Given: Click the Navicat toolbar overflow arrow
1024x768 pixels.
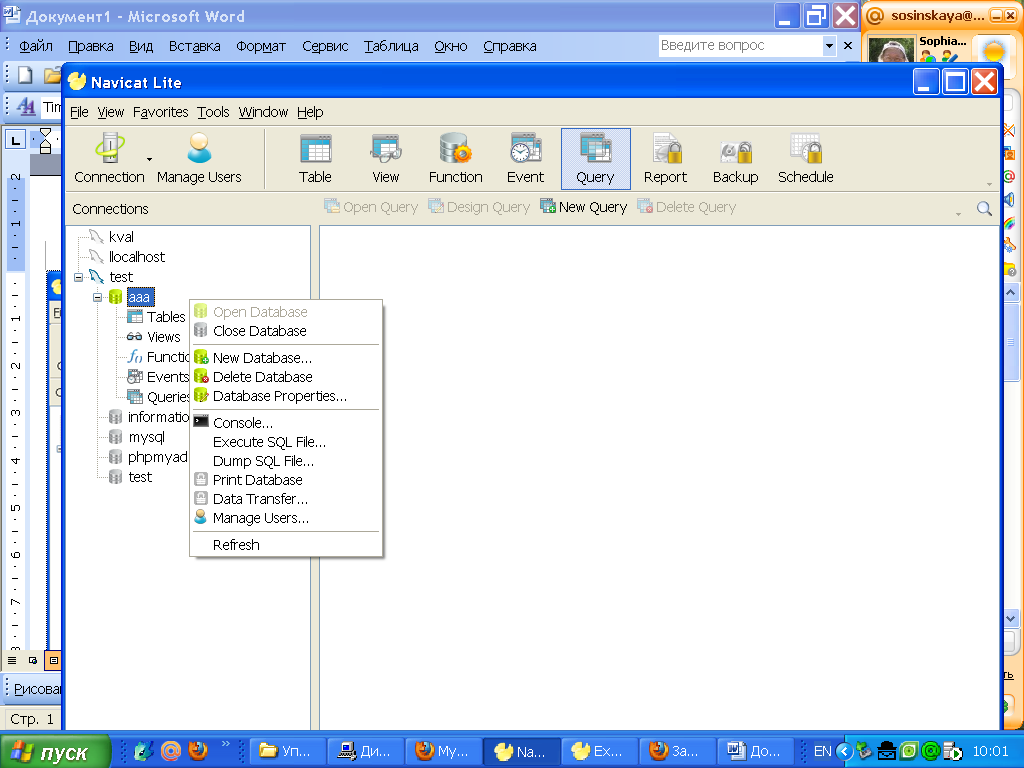Looking at the screenshot, I should tap(989, 185).
